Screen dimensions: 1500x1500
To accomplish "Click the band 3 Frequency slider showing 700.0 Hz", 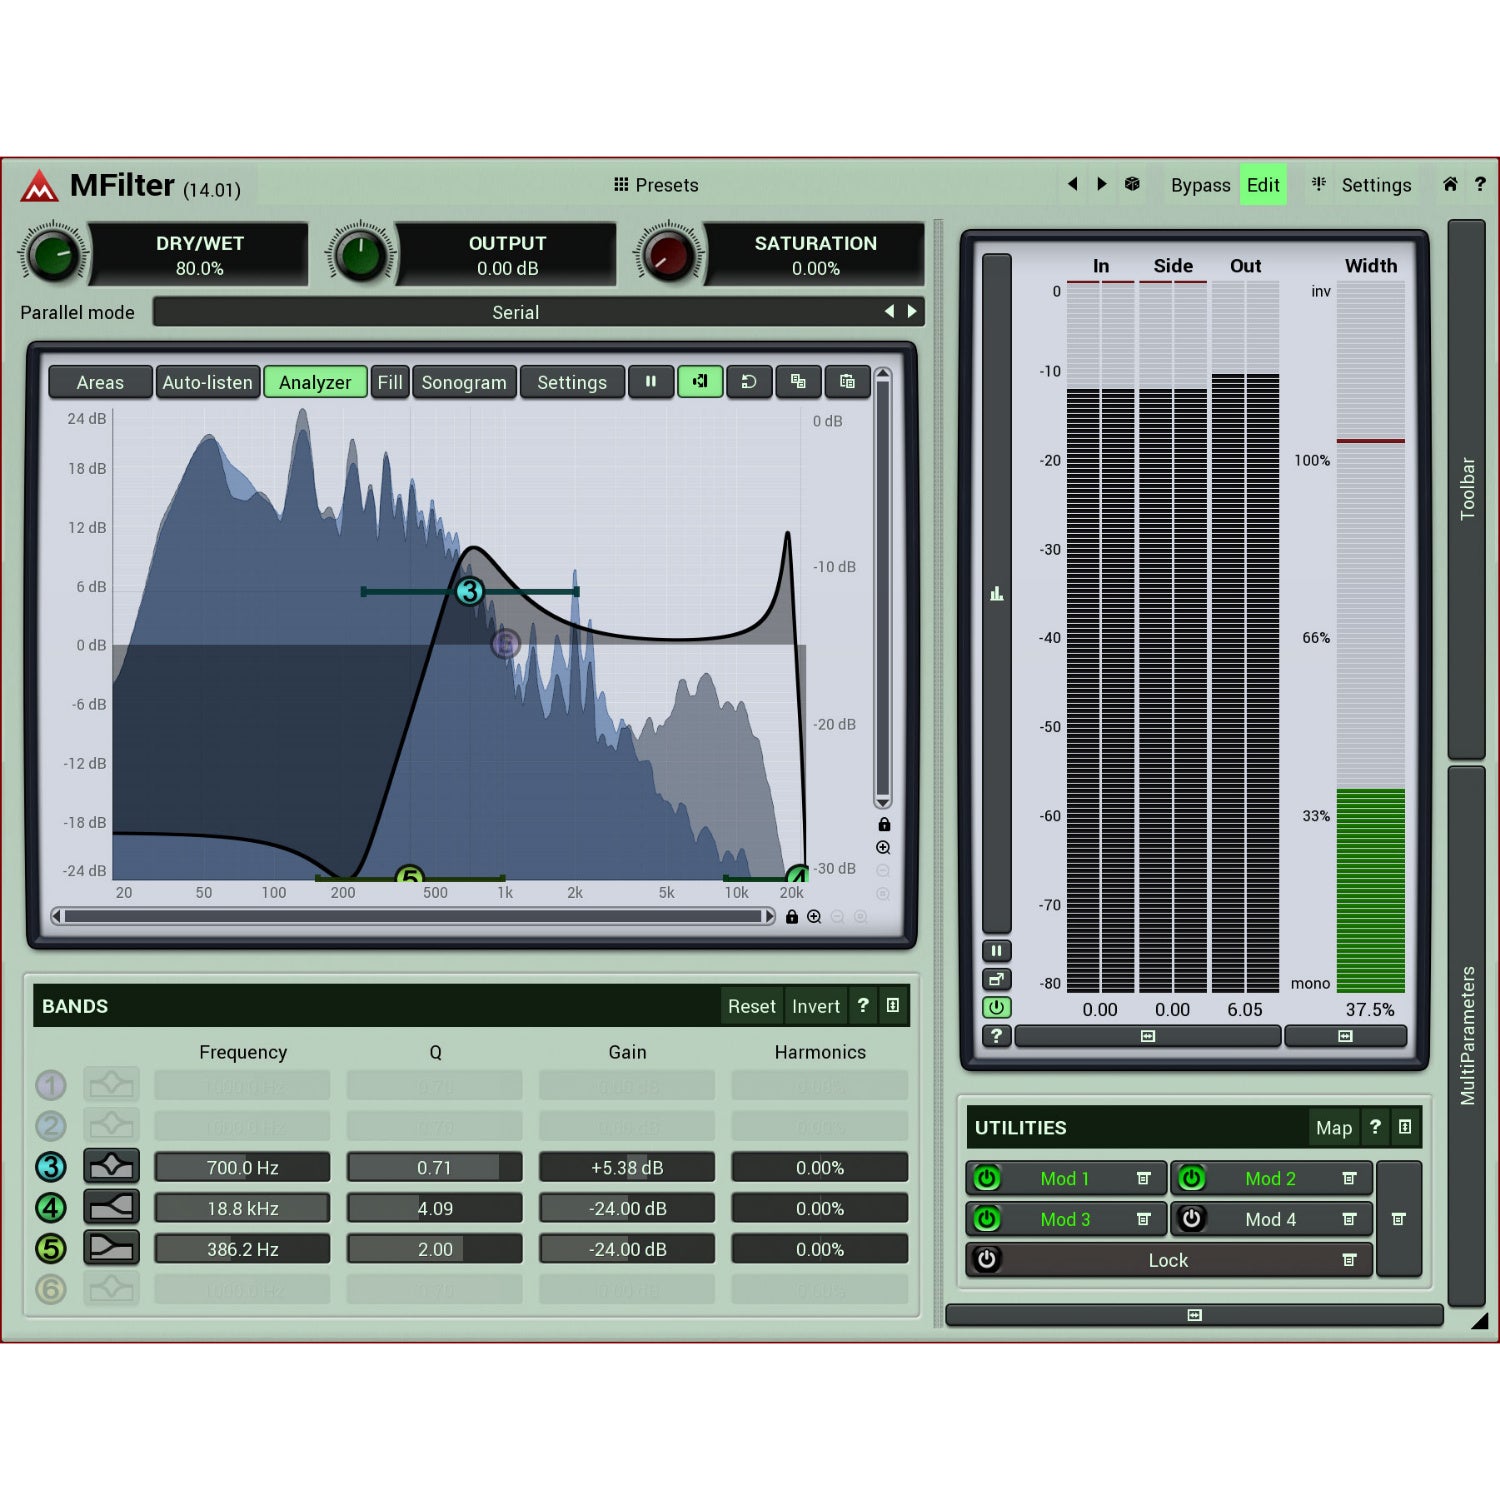I will (x=242, y=1167).
